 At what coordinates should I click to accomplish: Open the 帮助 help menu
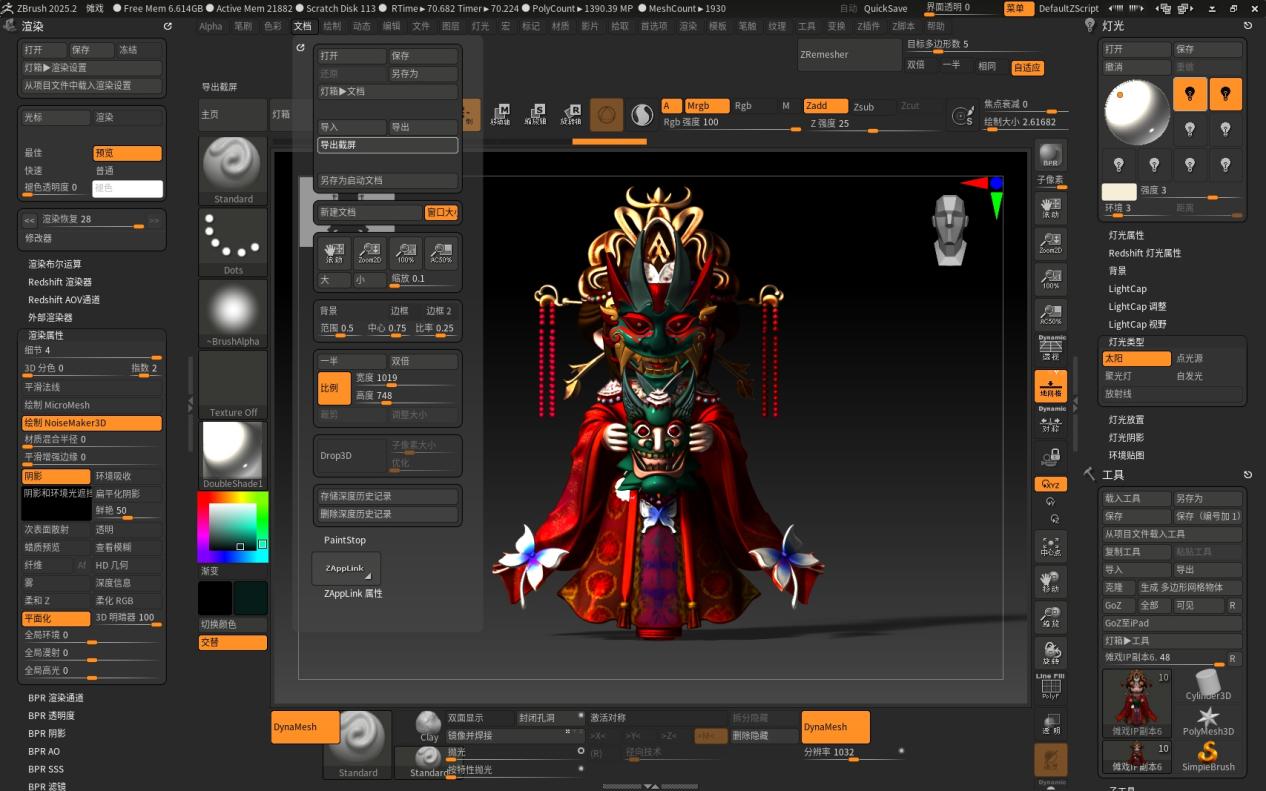tap(935, 26)
